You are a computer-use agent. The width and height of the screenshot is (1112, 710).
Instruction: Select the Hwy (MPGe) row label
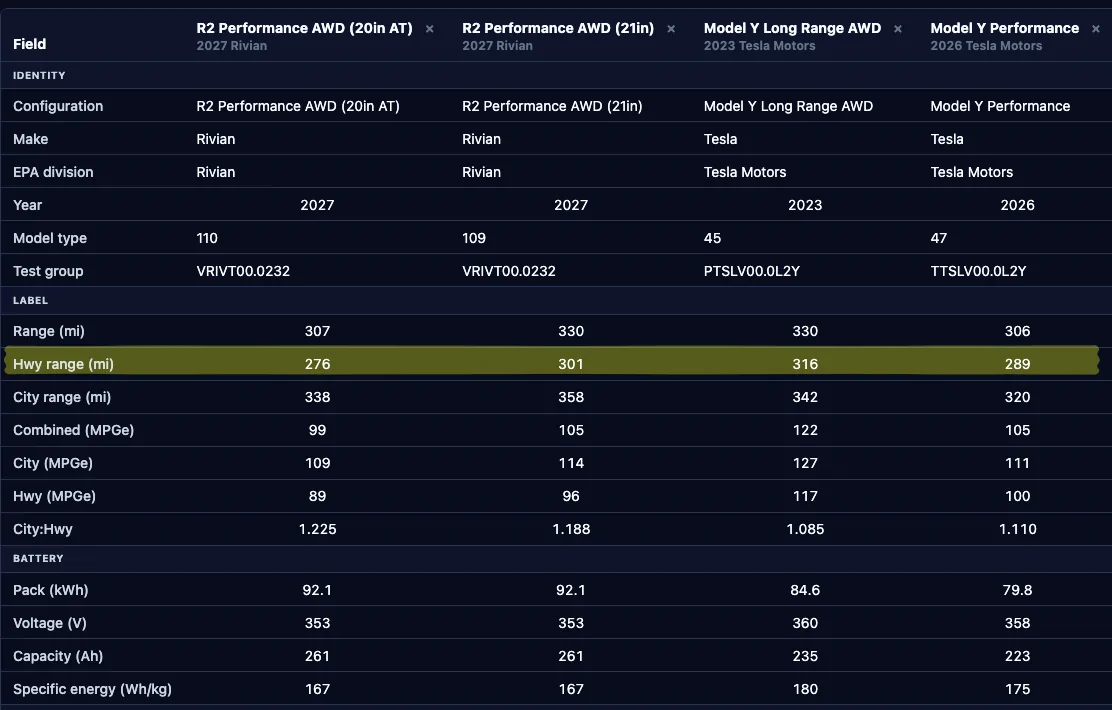(x=55, y=496)
